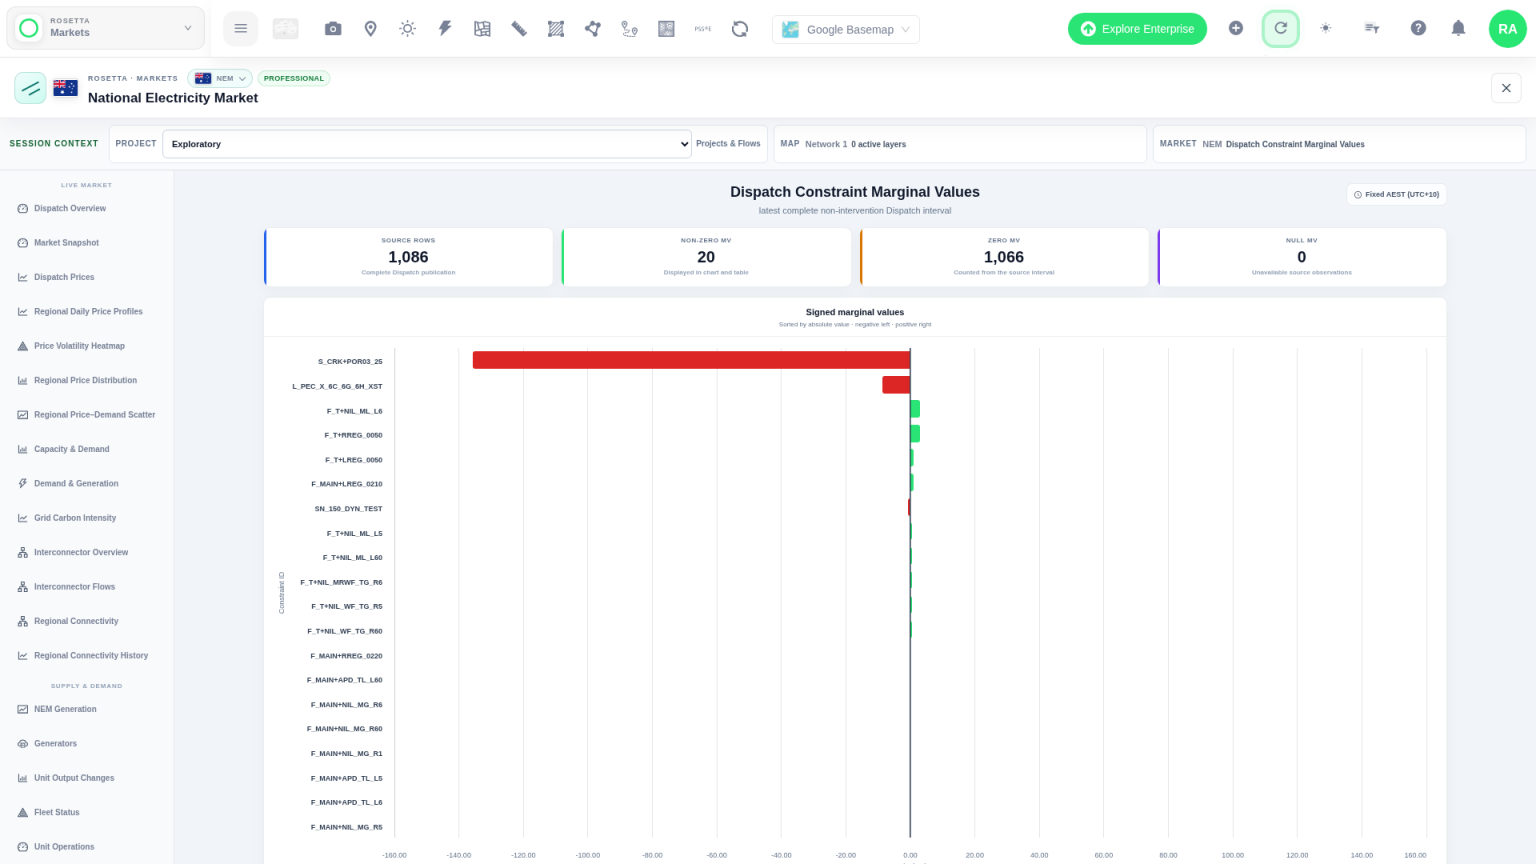The width and height of the screenshot is (1536, 864).
Task: Select the camera snapshot tool
Action: tap(333, 29)
